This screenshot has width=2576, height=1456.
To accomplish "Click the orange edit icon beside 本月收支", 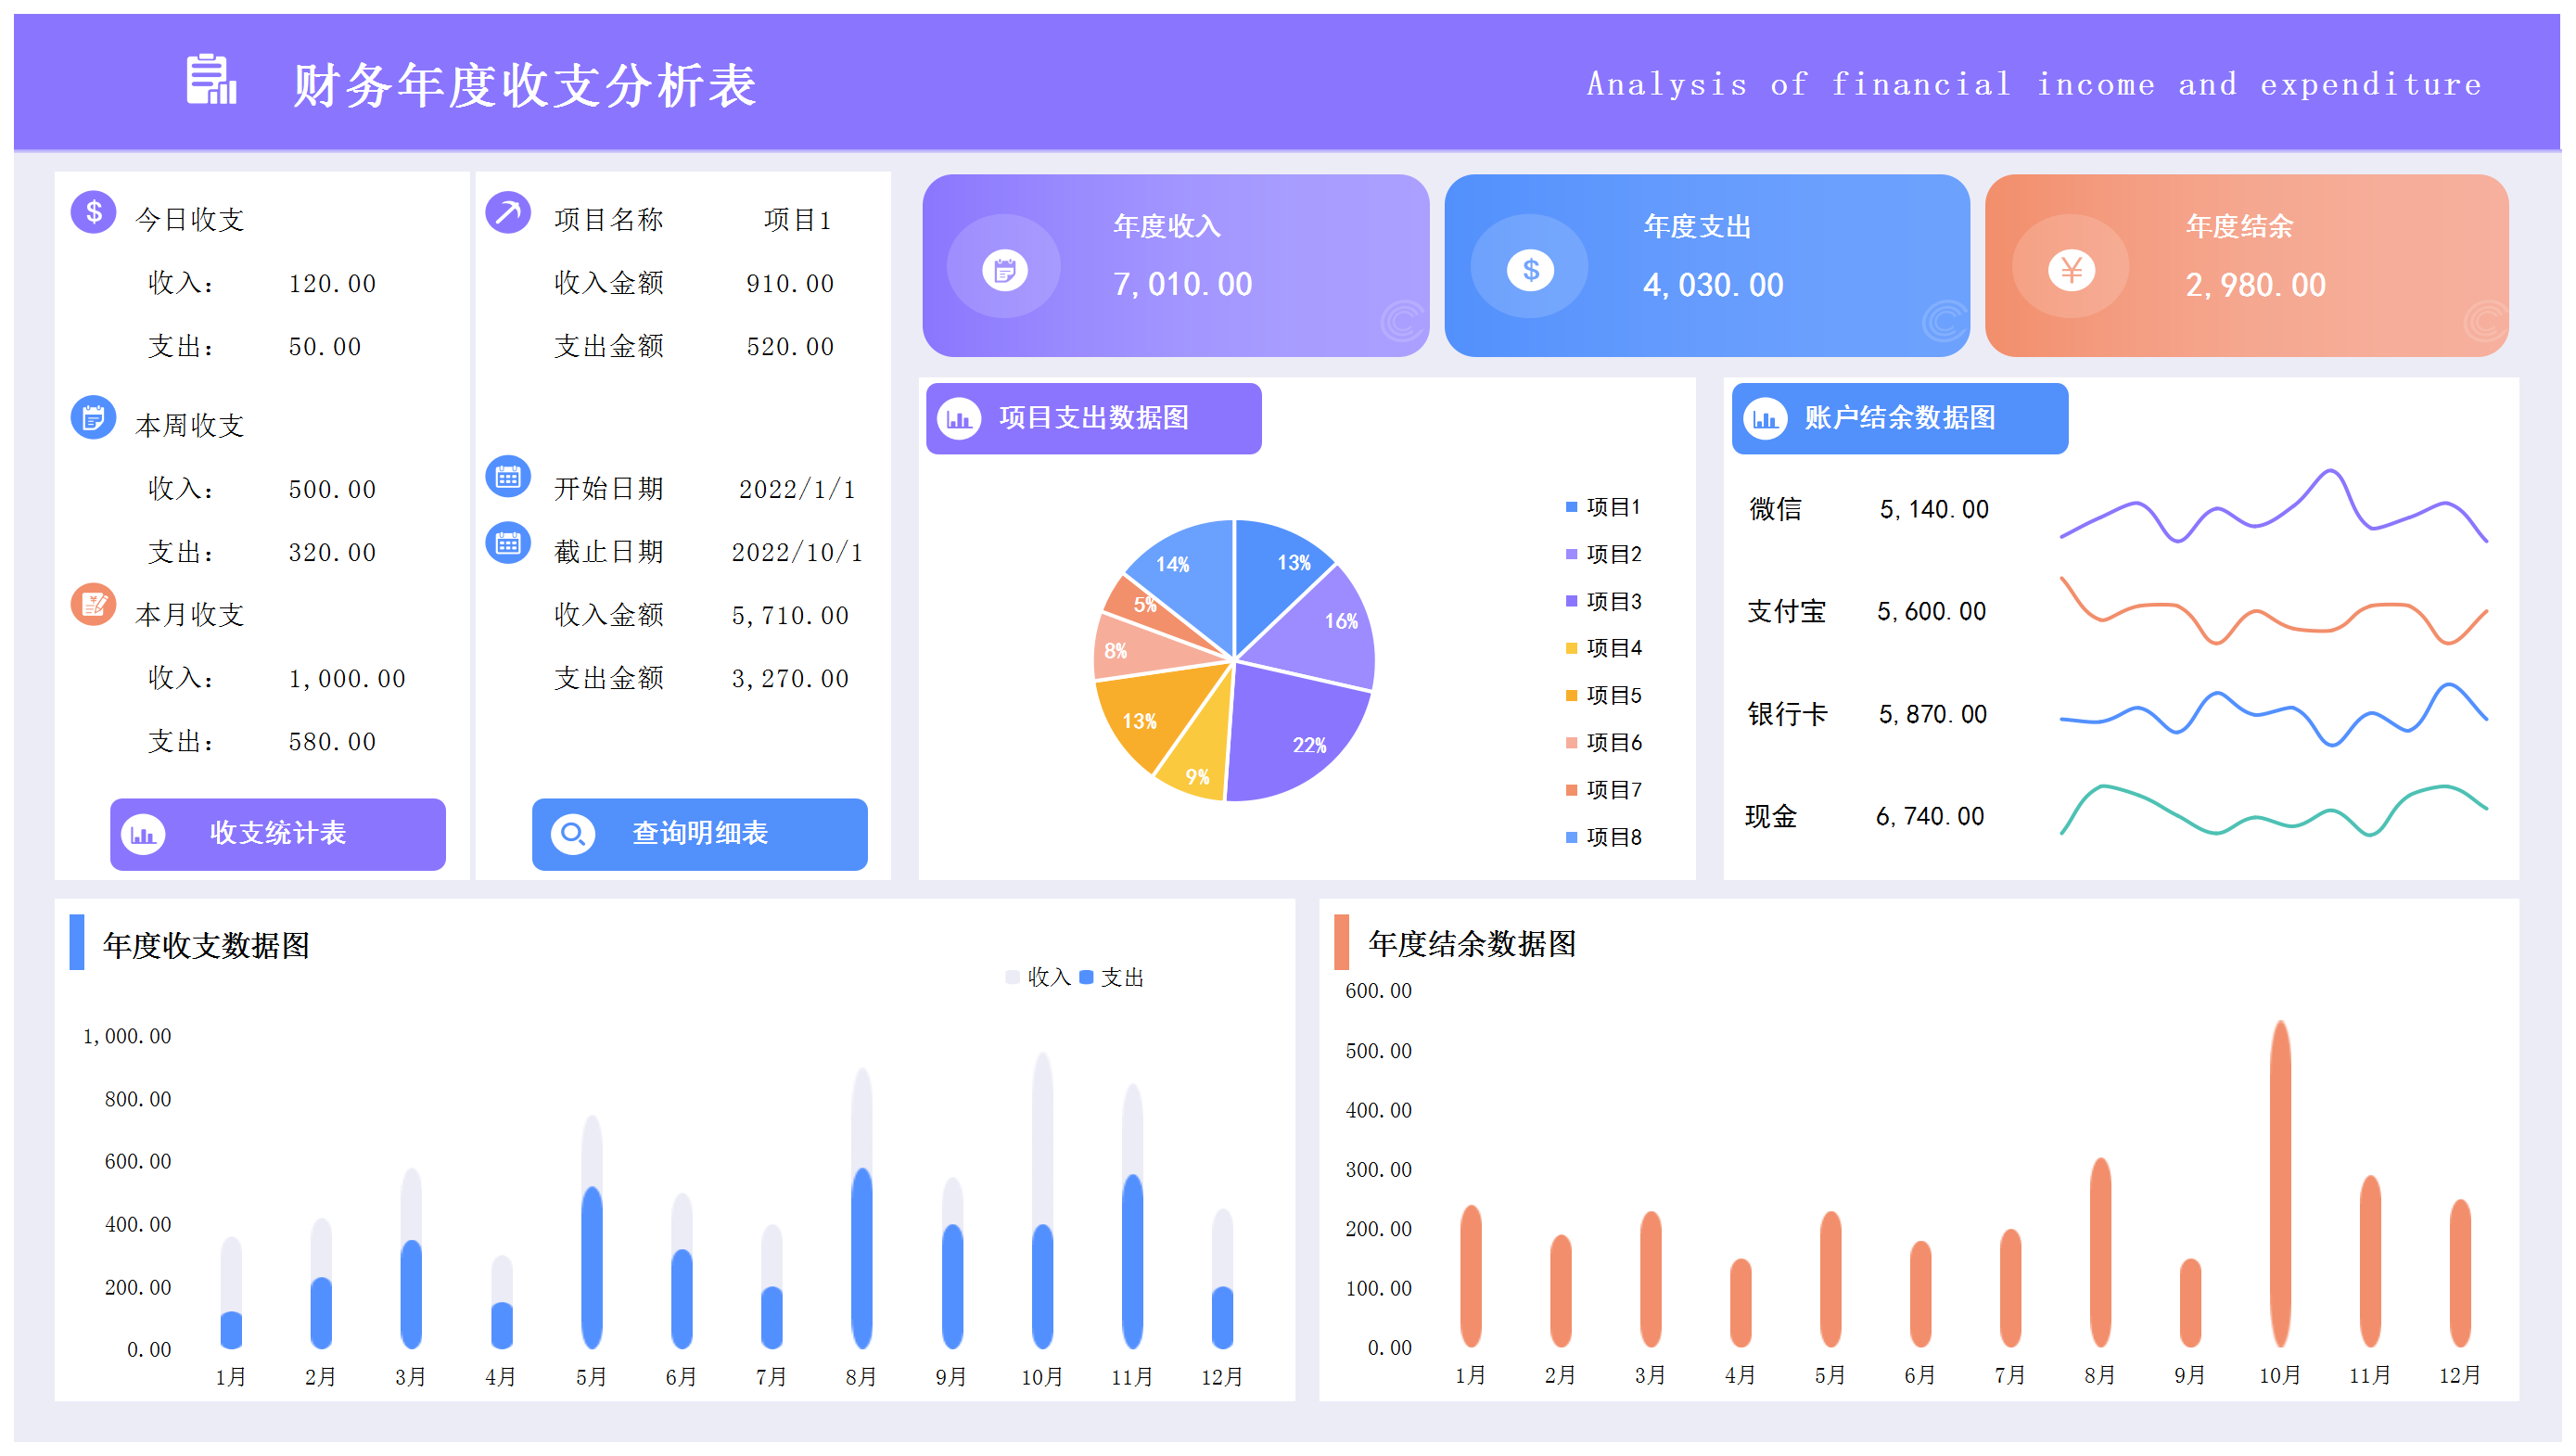I will pos(93,605).
